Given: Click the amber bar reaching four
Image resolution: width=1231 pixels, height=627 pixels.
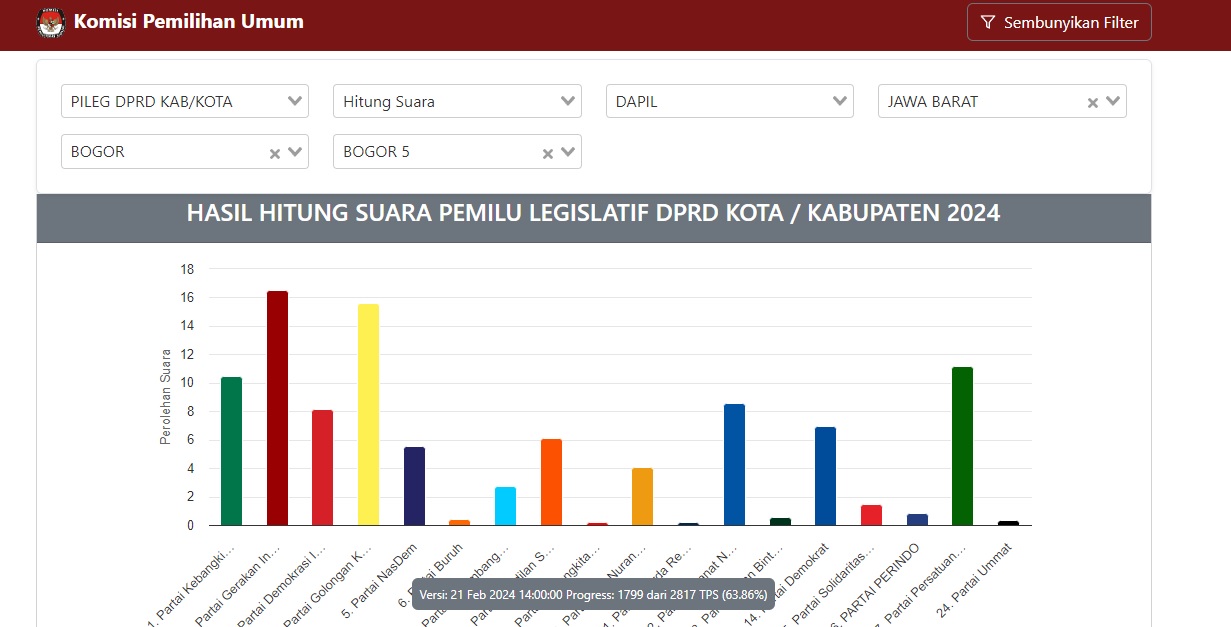Looking at the screenshot, I should click(642, 496).
